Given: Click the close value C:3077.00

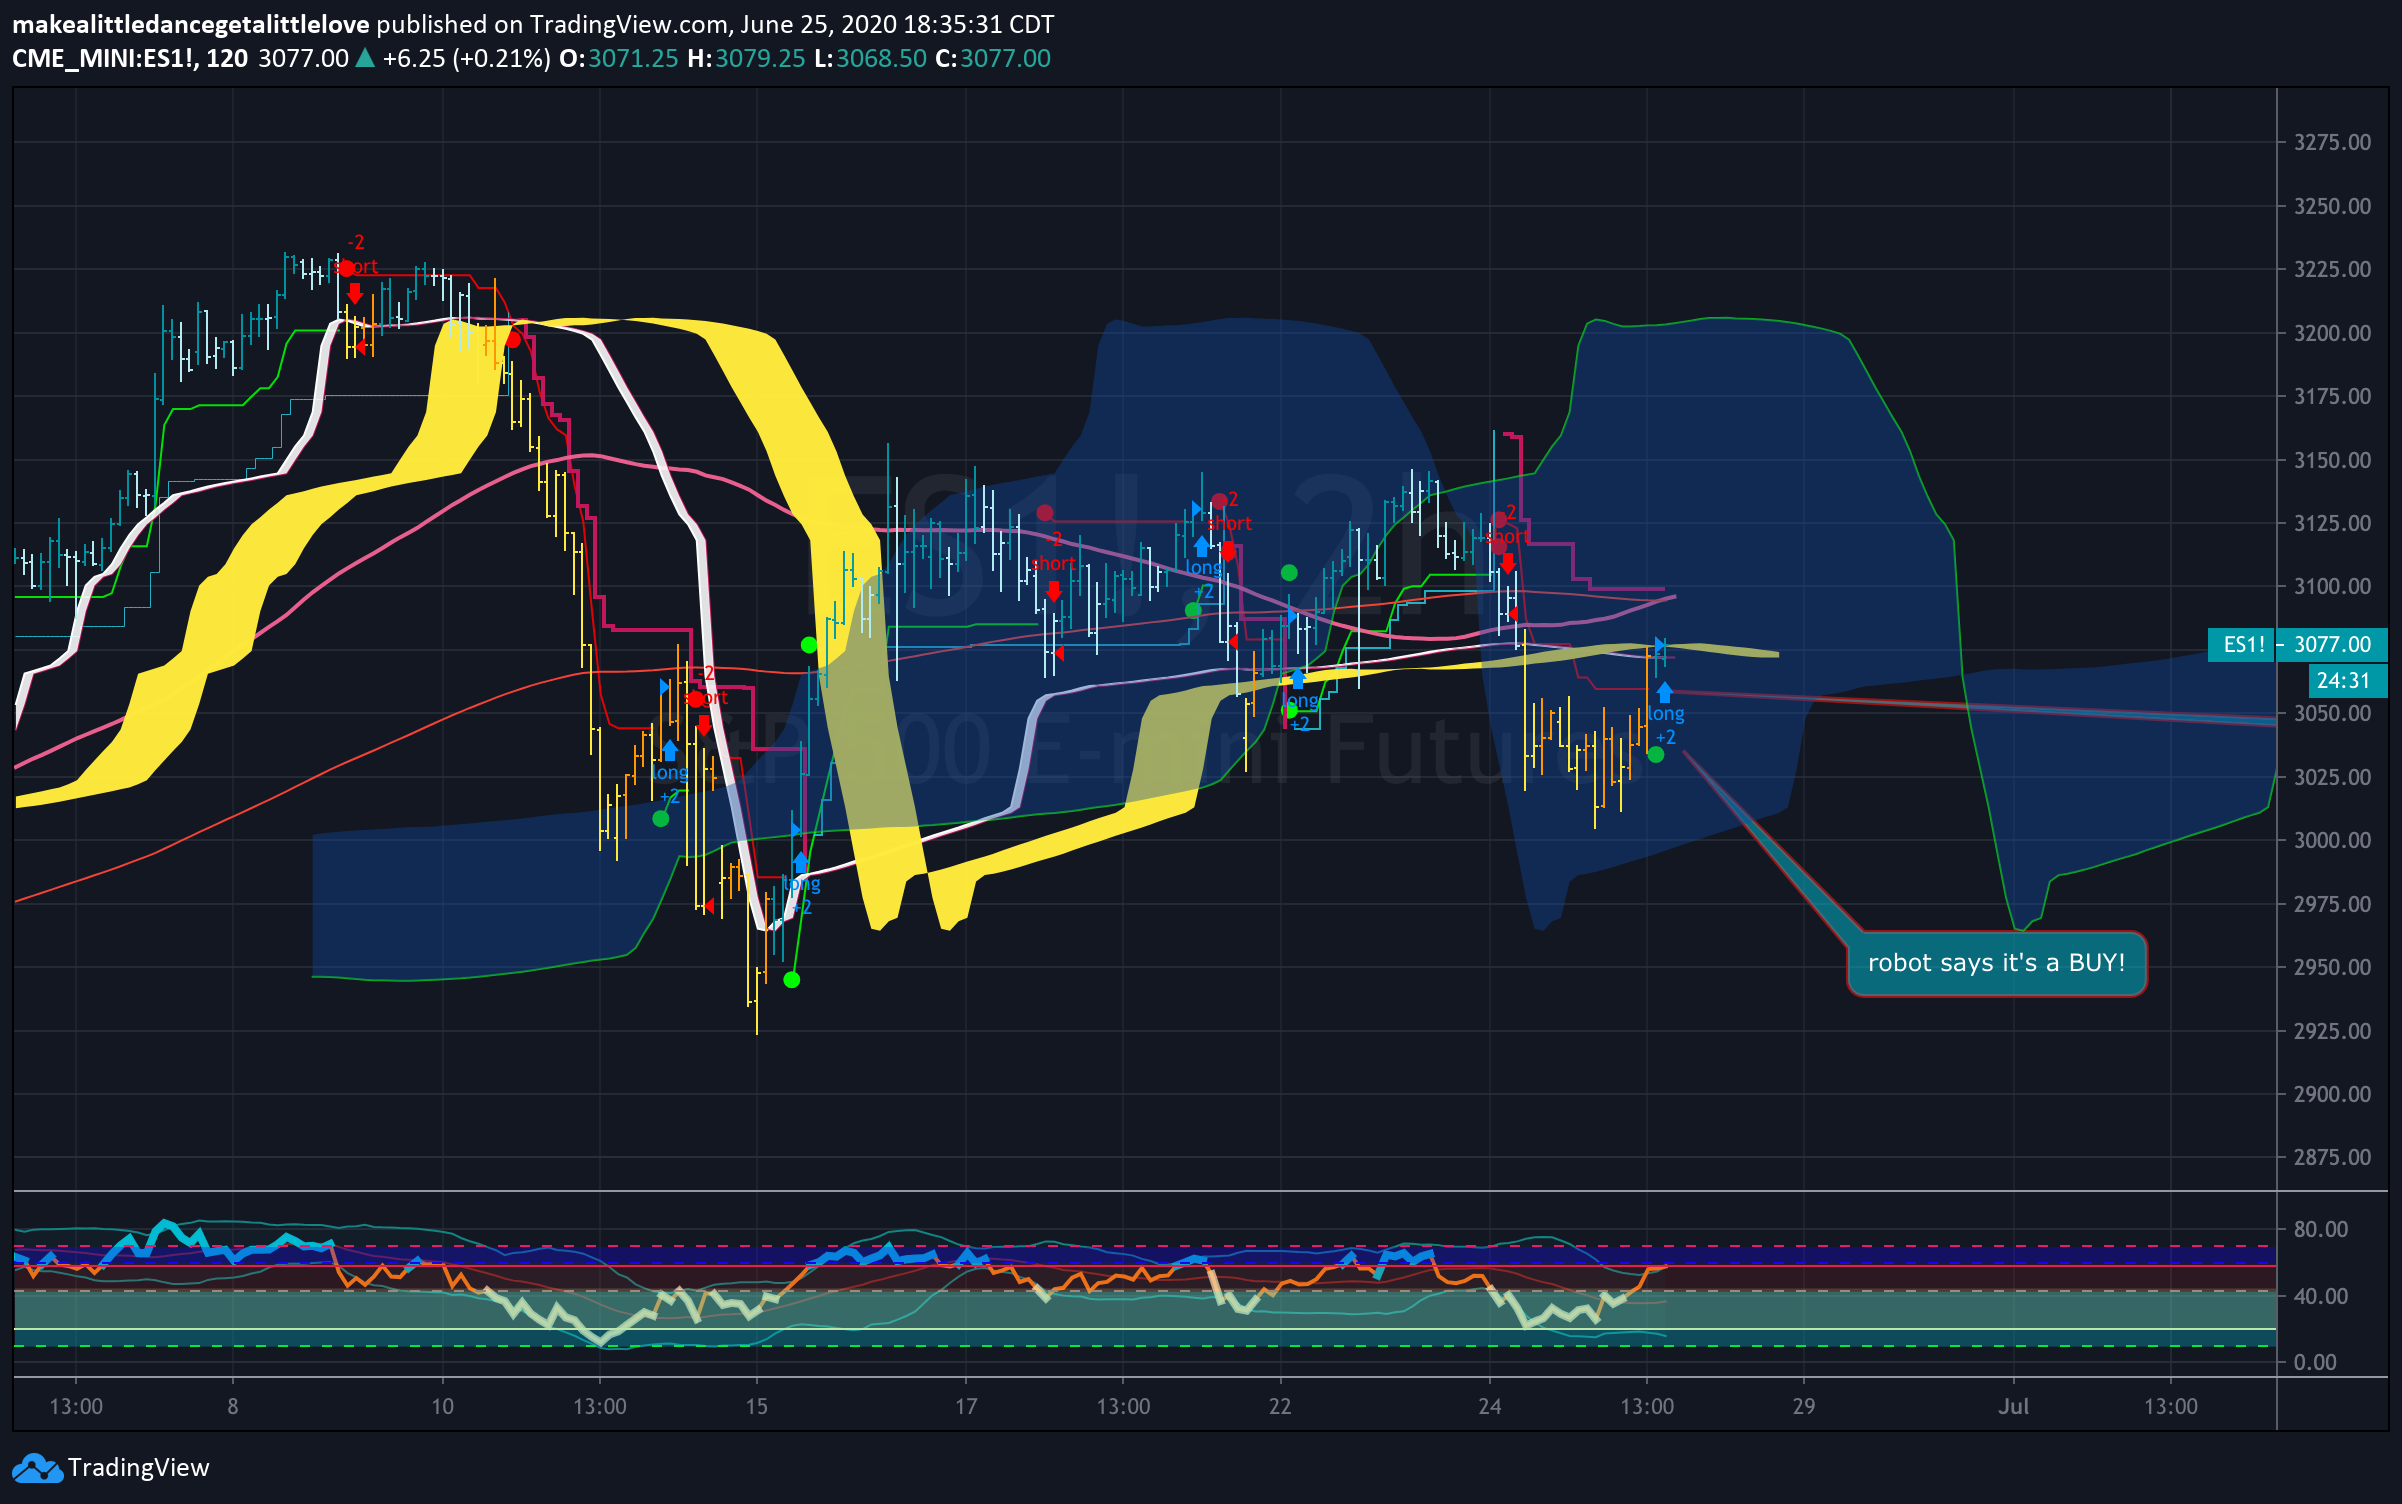Looking at the screenshot, I should coord(993,58).
